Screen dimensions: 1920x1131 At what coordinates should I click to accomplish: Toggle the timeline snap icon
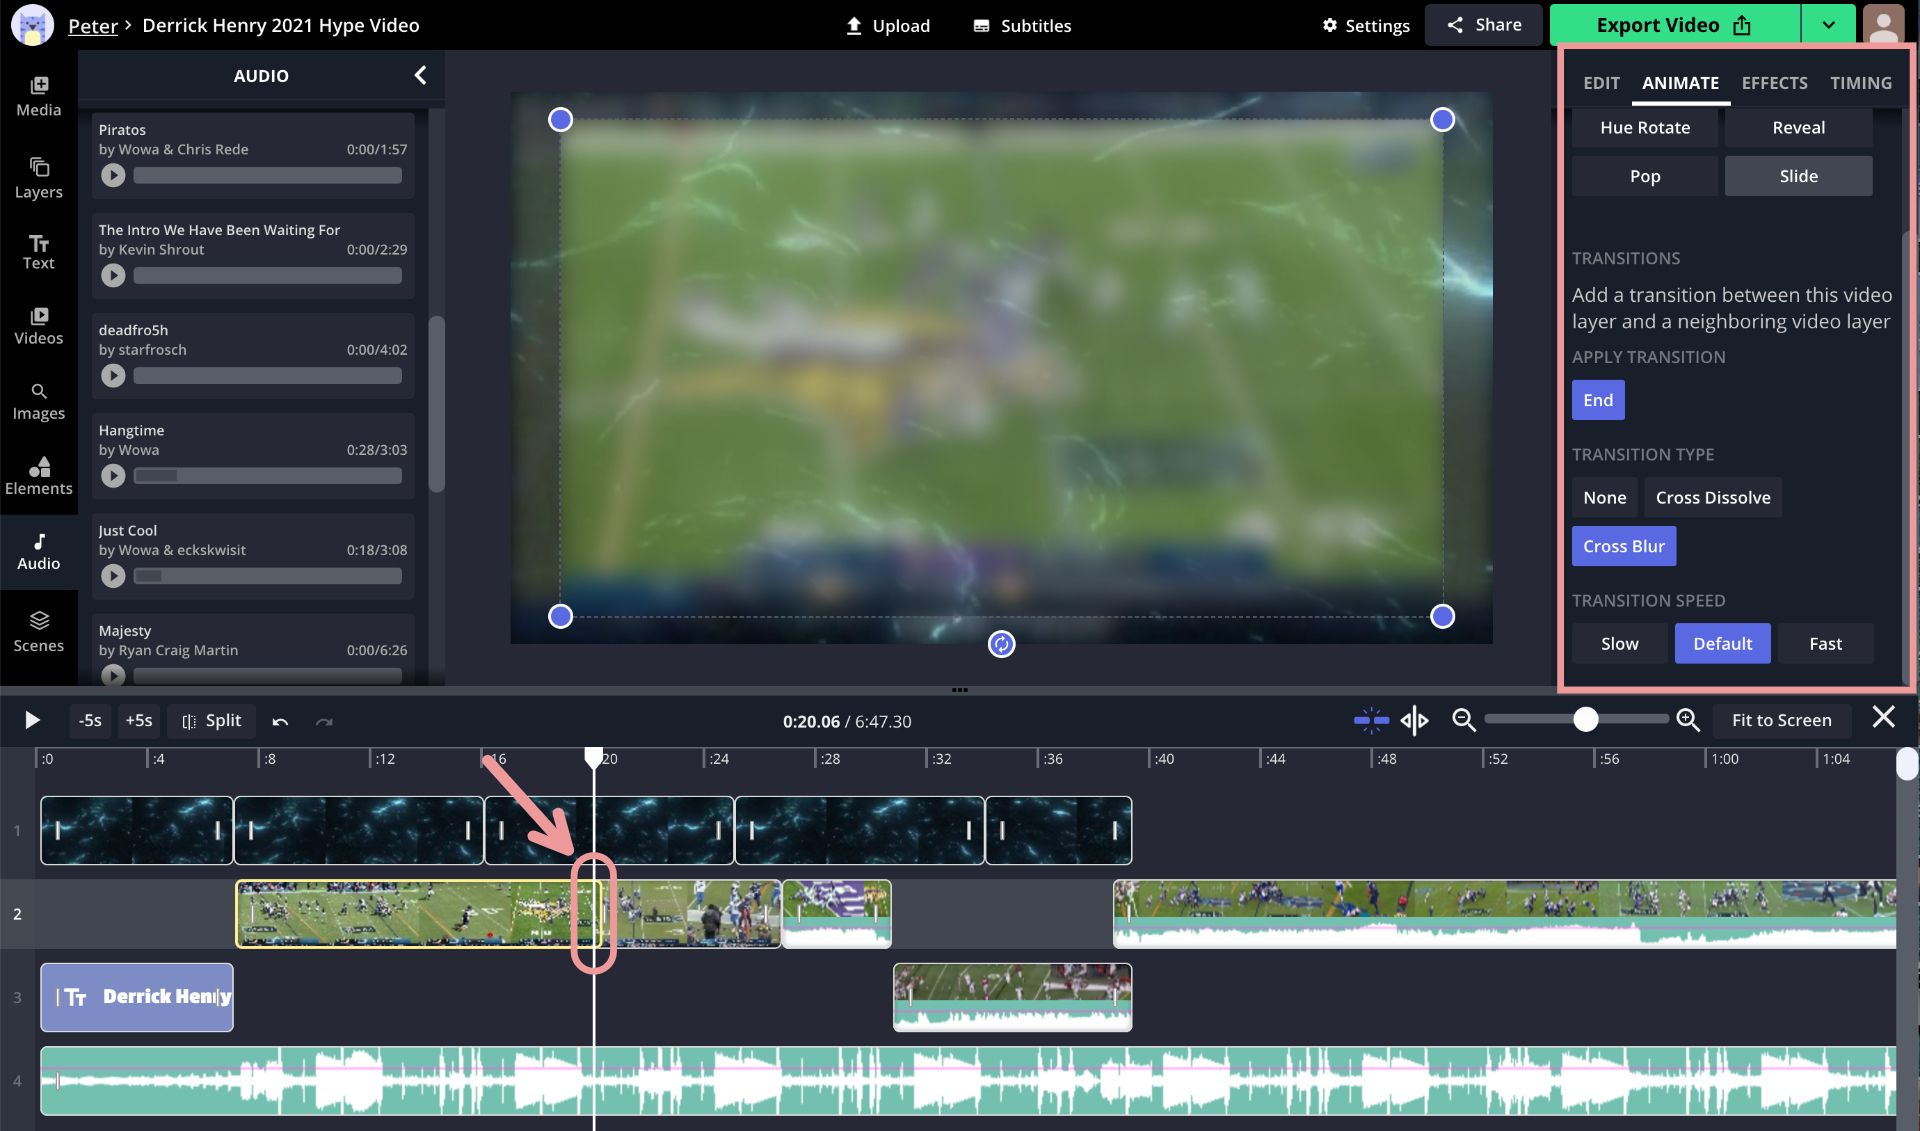(1371, 720)
